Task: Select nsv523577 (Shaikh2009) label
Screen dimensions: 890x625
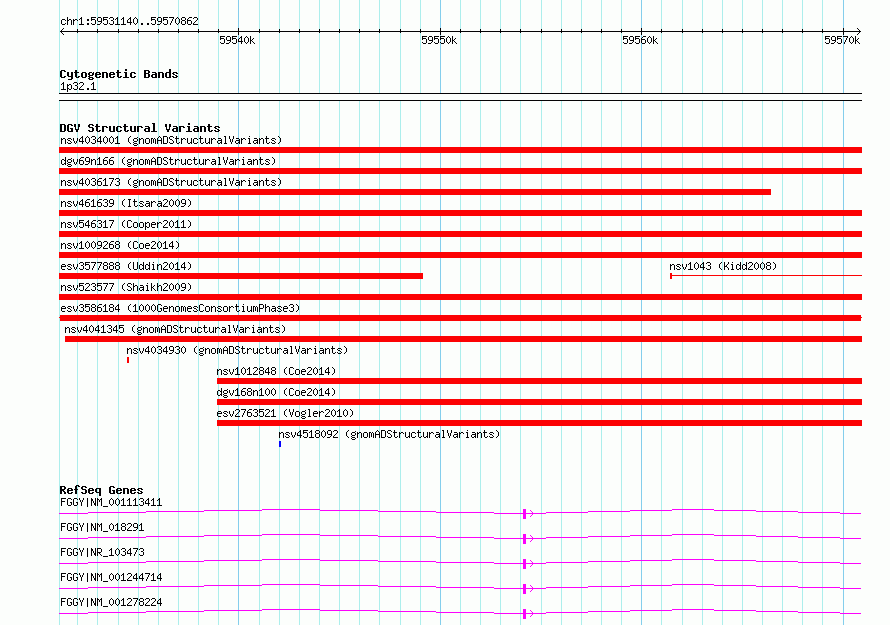Action: (x=126, y=287)
